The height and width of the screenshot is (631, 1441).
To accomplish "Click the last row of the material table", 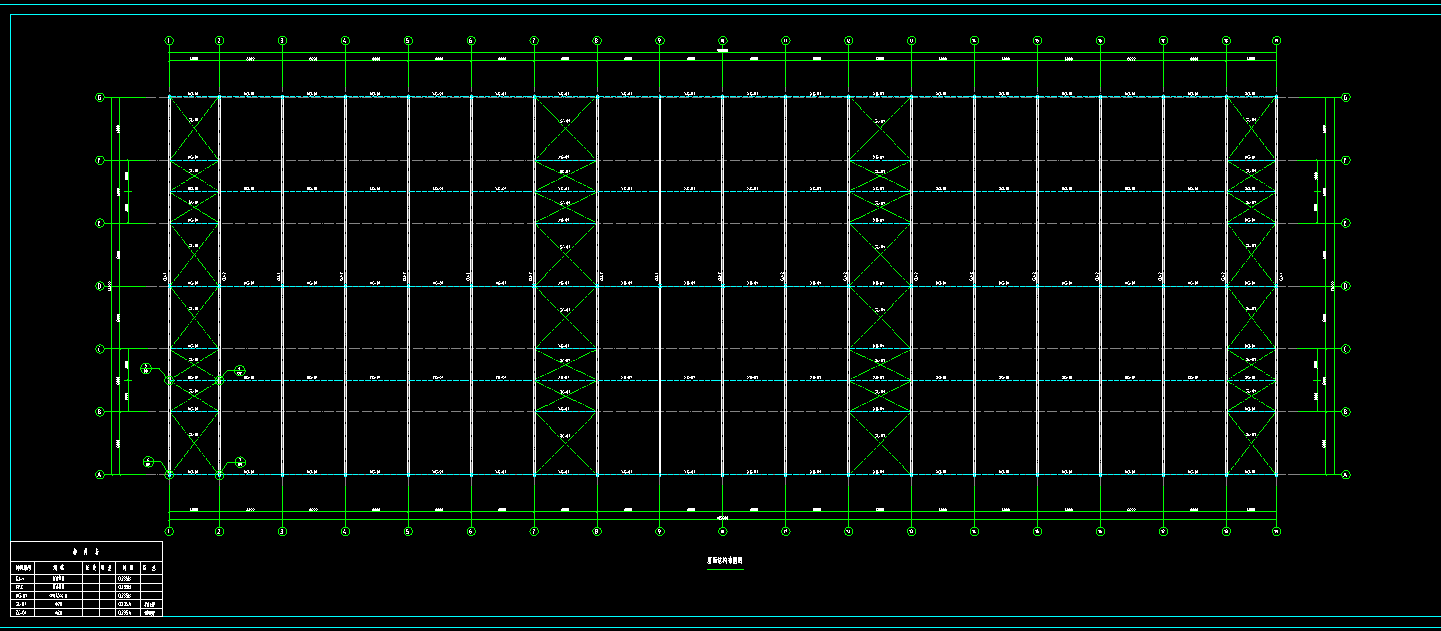I will coord(86,612).
